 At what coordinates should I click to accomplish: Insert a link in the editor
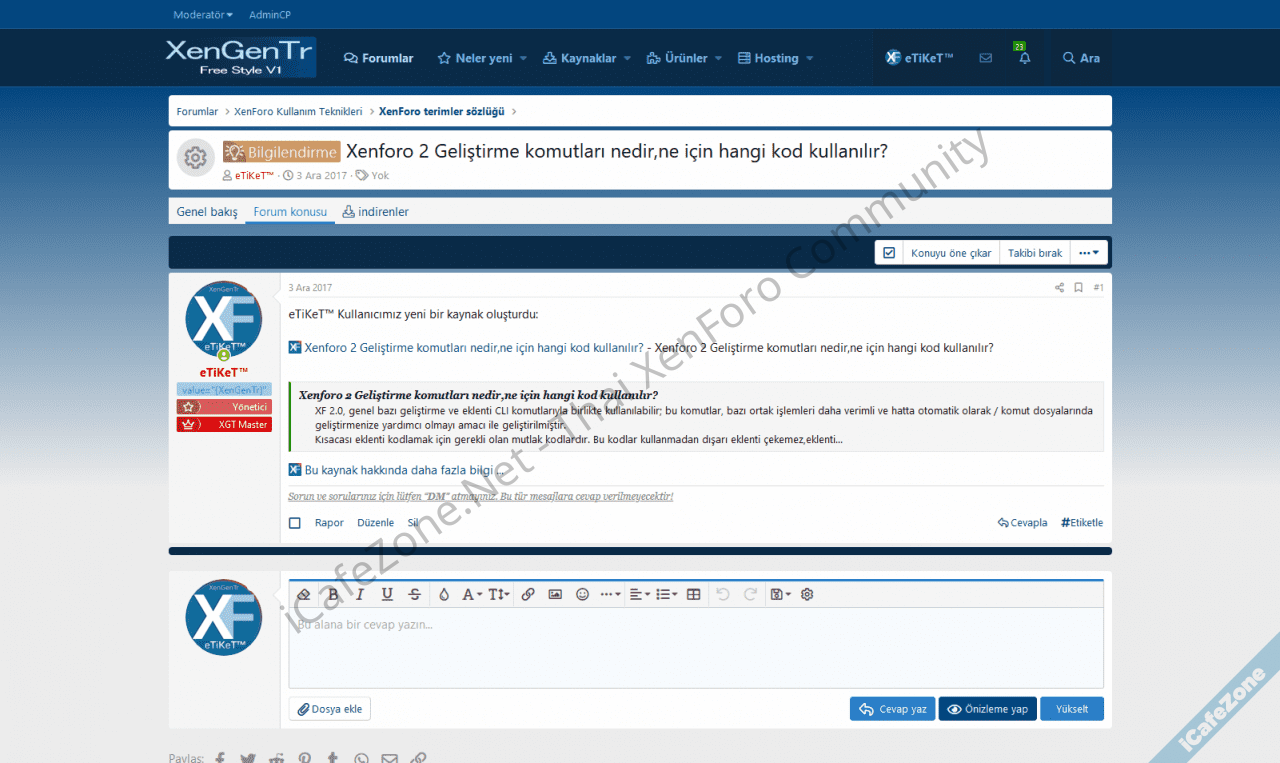pos(528,594)
